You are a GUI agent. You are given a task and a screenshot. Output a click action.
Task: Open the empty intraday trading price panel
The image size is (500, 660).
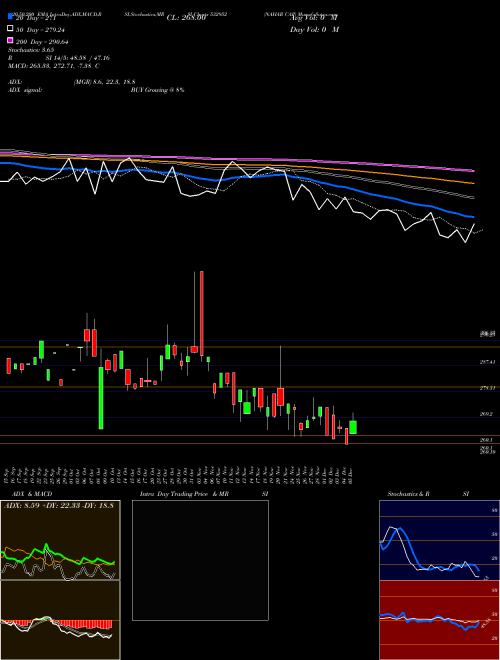pyautogui.click(x=200, y=560)
